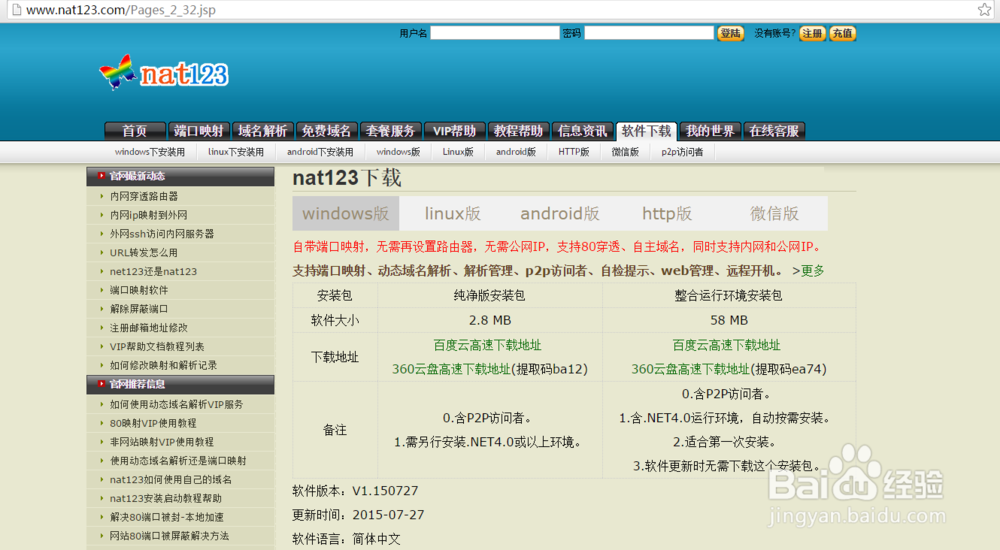1000x550 pixels.
Task: Open sidebar link URL转发怎么用
Action: point(143,253)
